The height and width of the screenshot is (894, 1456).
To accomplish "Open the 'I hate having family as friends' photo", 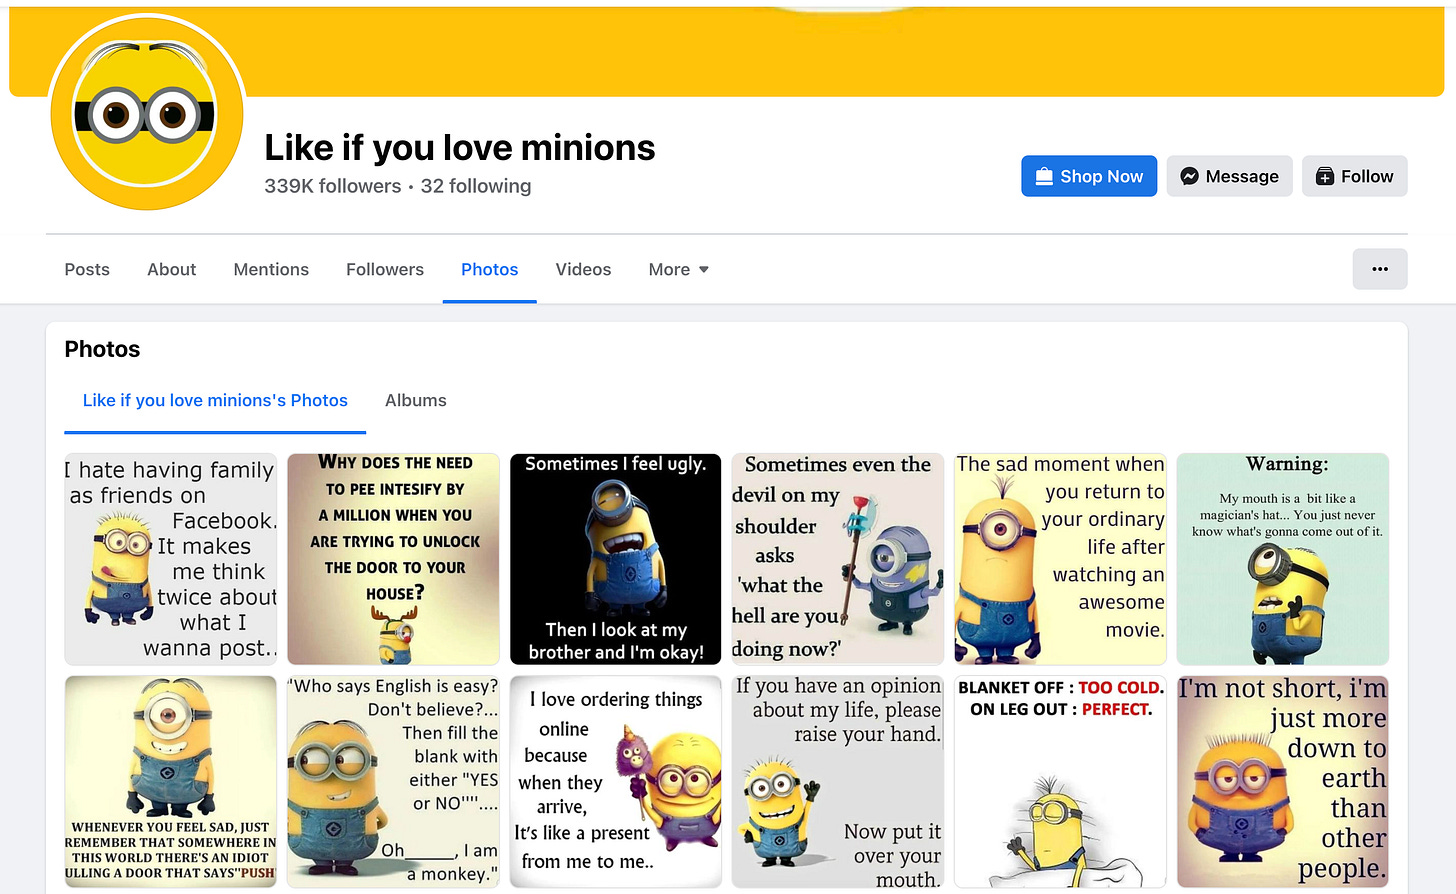I will click(x=171, y=559).
